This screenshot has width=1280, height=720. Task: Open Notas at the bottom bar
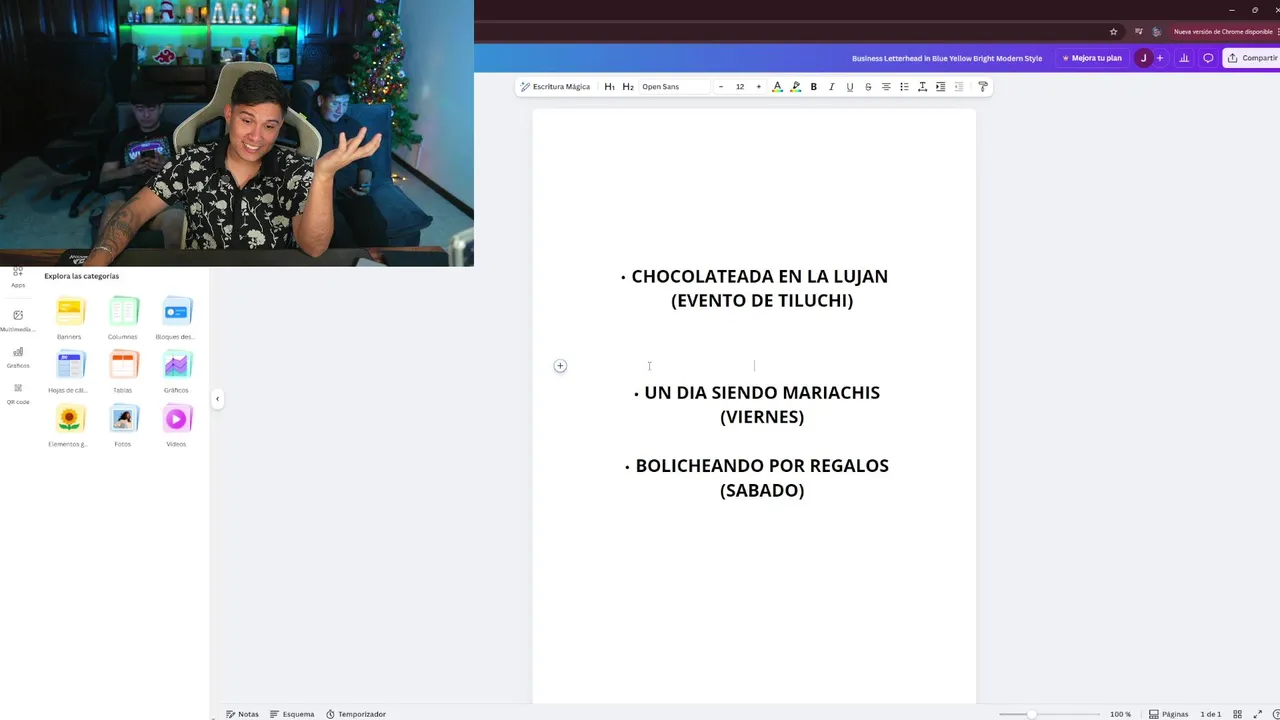click(242, 714)
